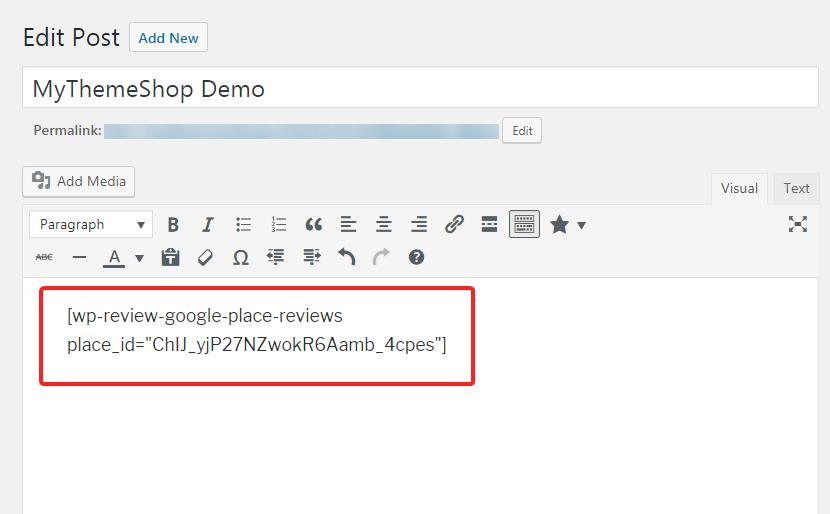This screenshot has height=514, width=830.
Task: Insert Read More tag
Action: (489, 224)
